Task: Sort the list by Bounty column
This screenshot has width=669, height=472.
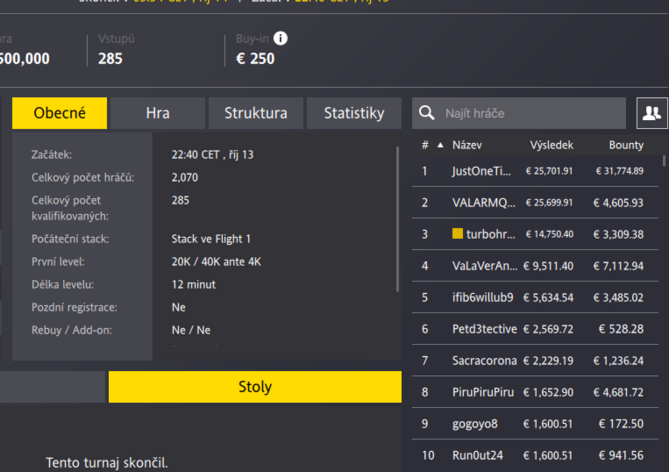Action: pyautogui.click(x=626, y=145)
